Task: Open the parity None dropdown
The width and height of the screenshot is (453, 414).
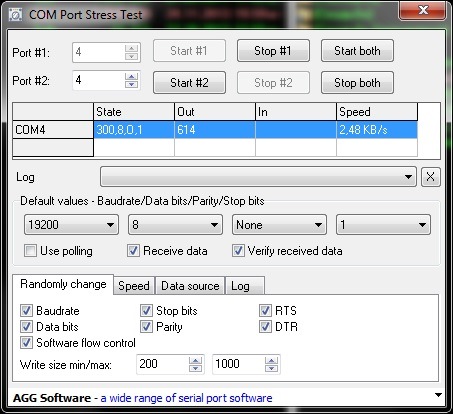Action: point(279,225)
